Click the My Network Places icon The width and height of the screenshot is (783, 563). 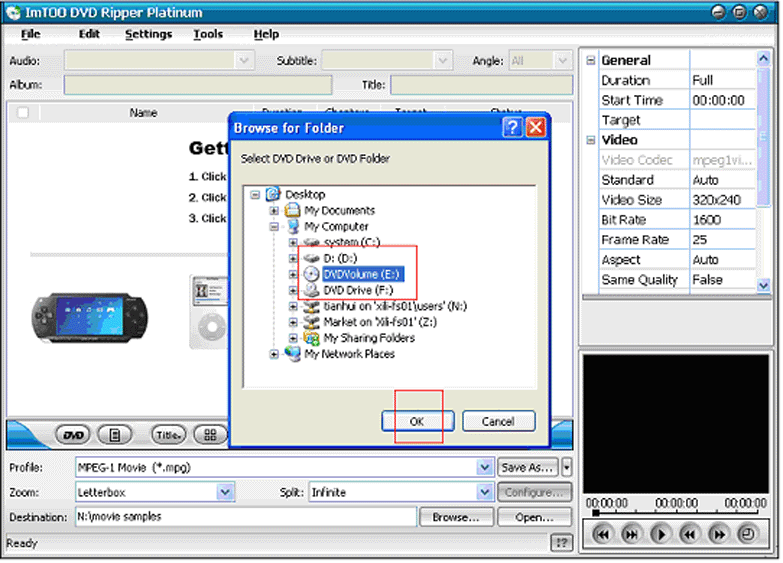coord(293,355)
